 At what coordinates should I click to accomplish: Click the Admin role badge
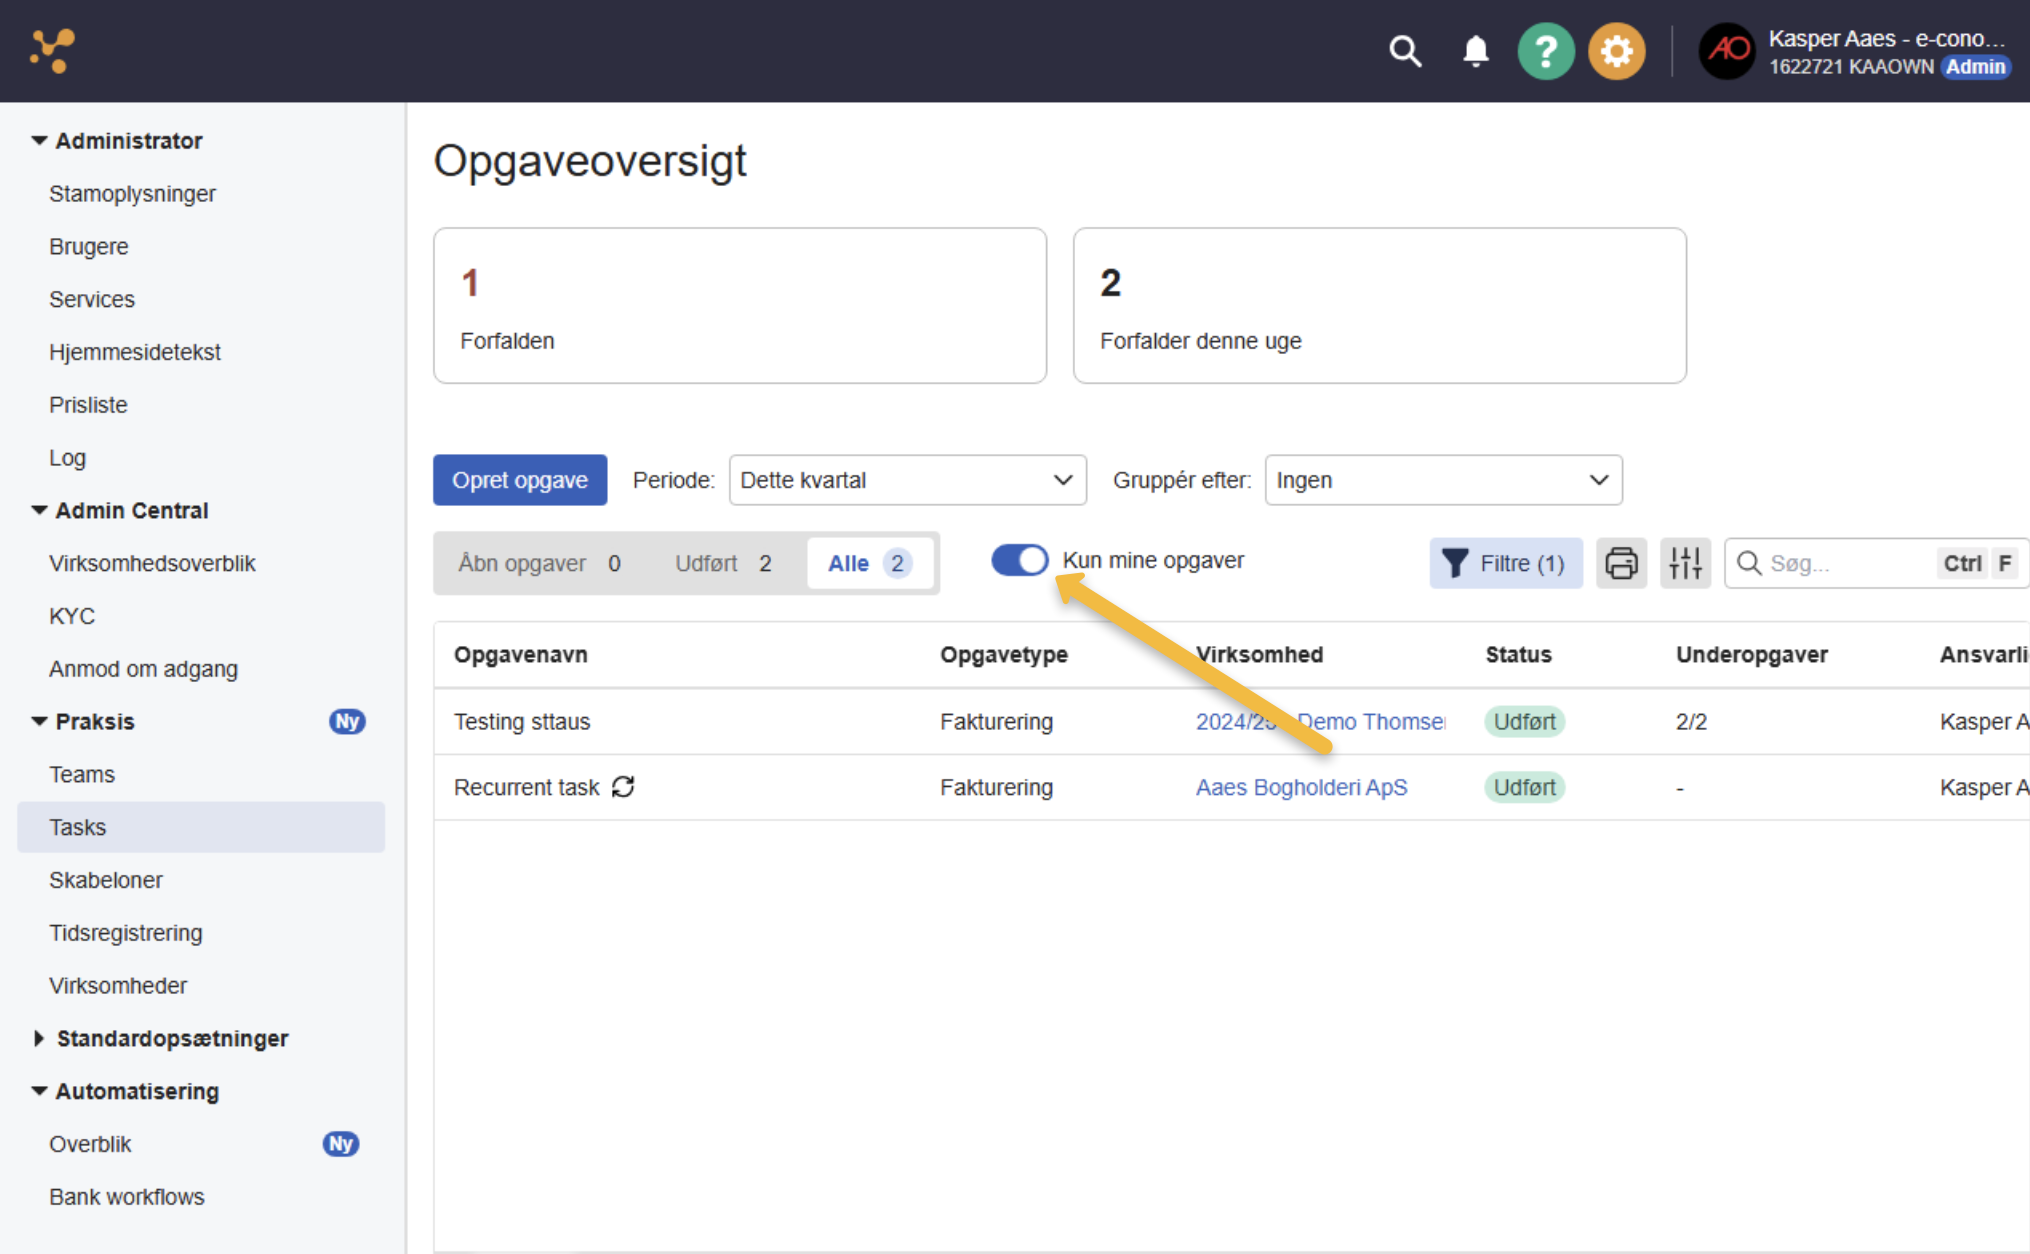pos(1975,67)
